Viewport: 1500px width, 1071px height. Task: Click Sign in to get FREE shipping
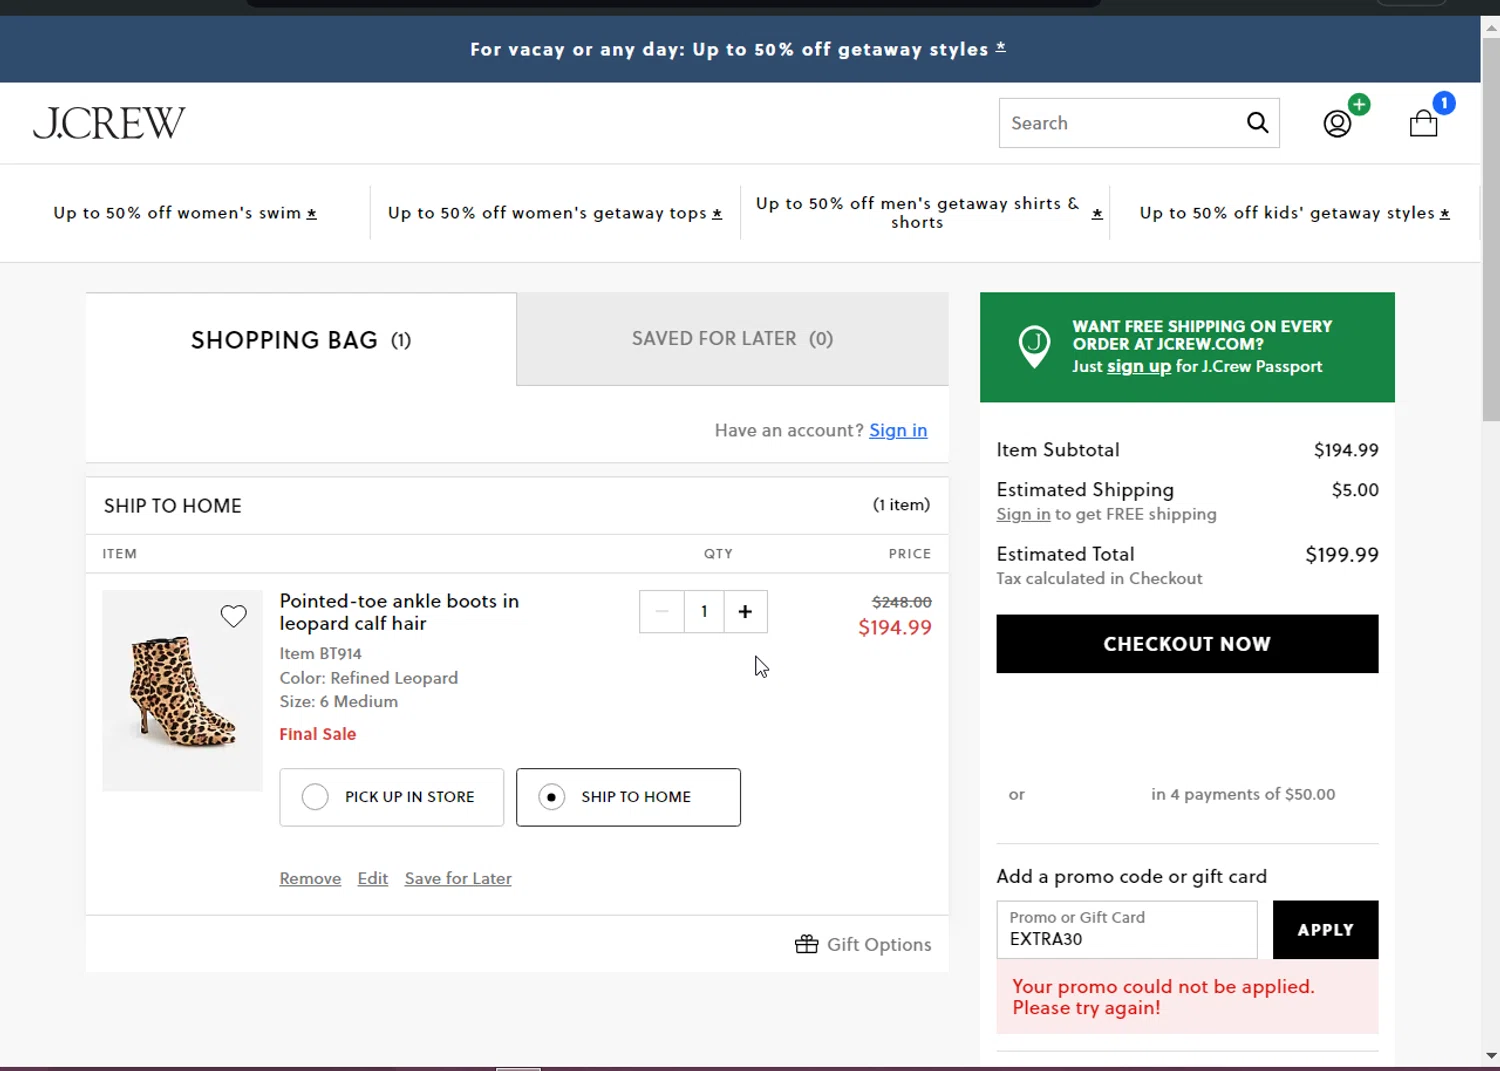tap(1023, 514)
